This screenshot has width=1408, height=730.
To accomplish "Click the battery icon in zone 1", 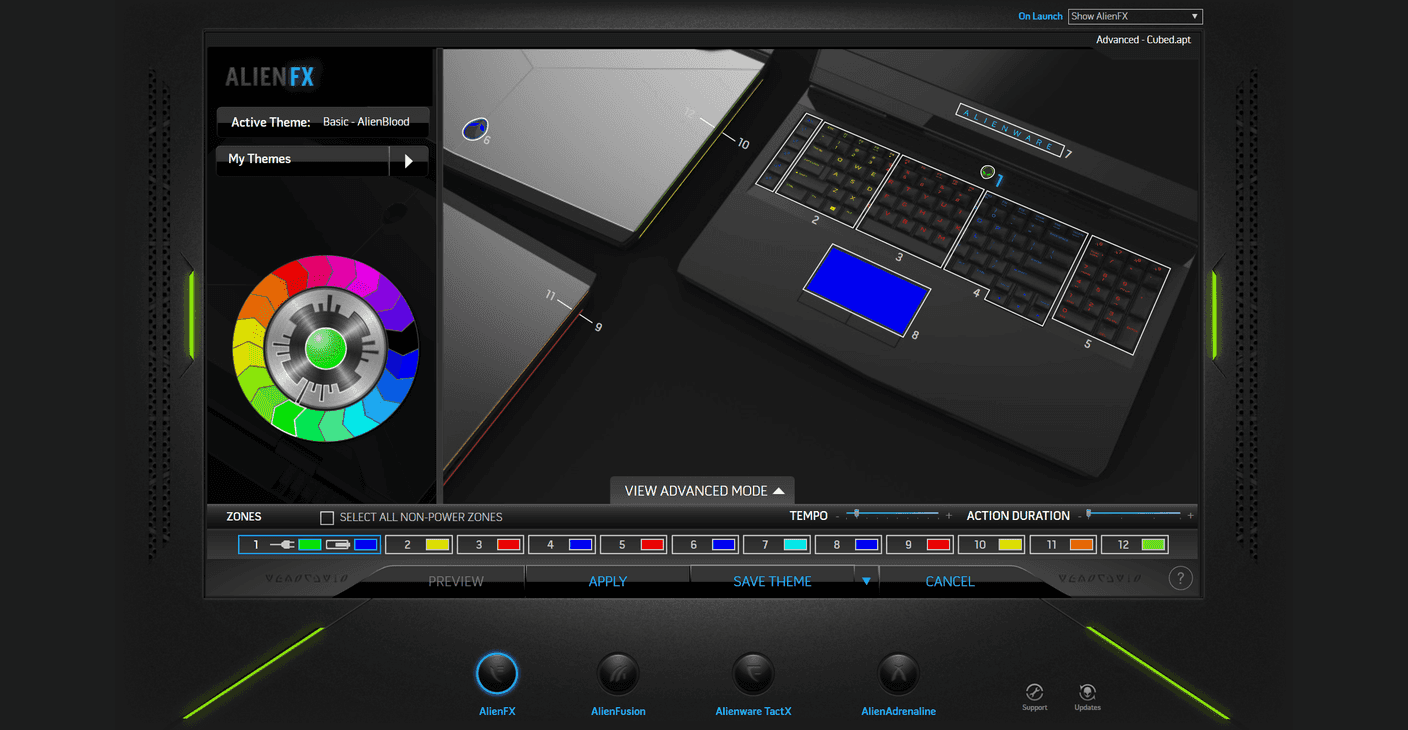I will [x=338, y=545].
